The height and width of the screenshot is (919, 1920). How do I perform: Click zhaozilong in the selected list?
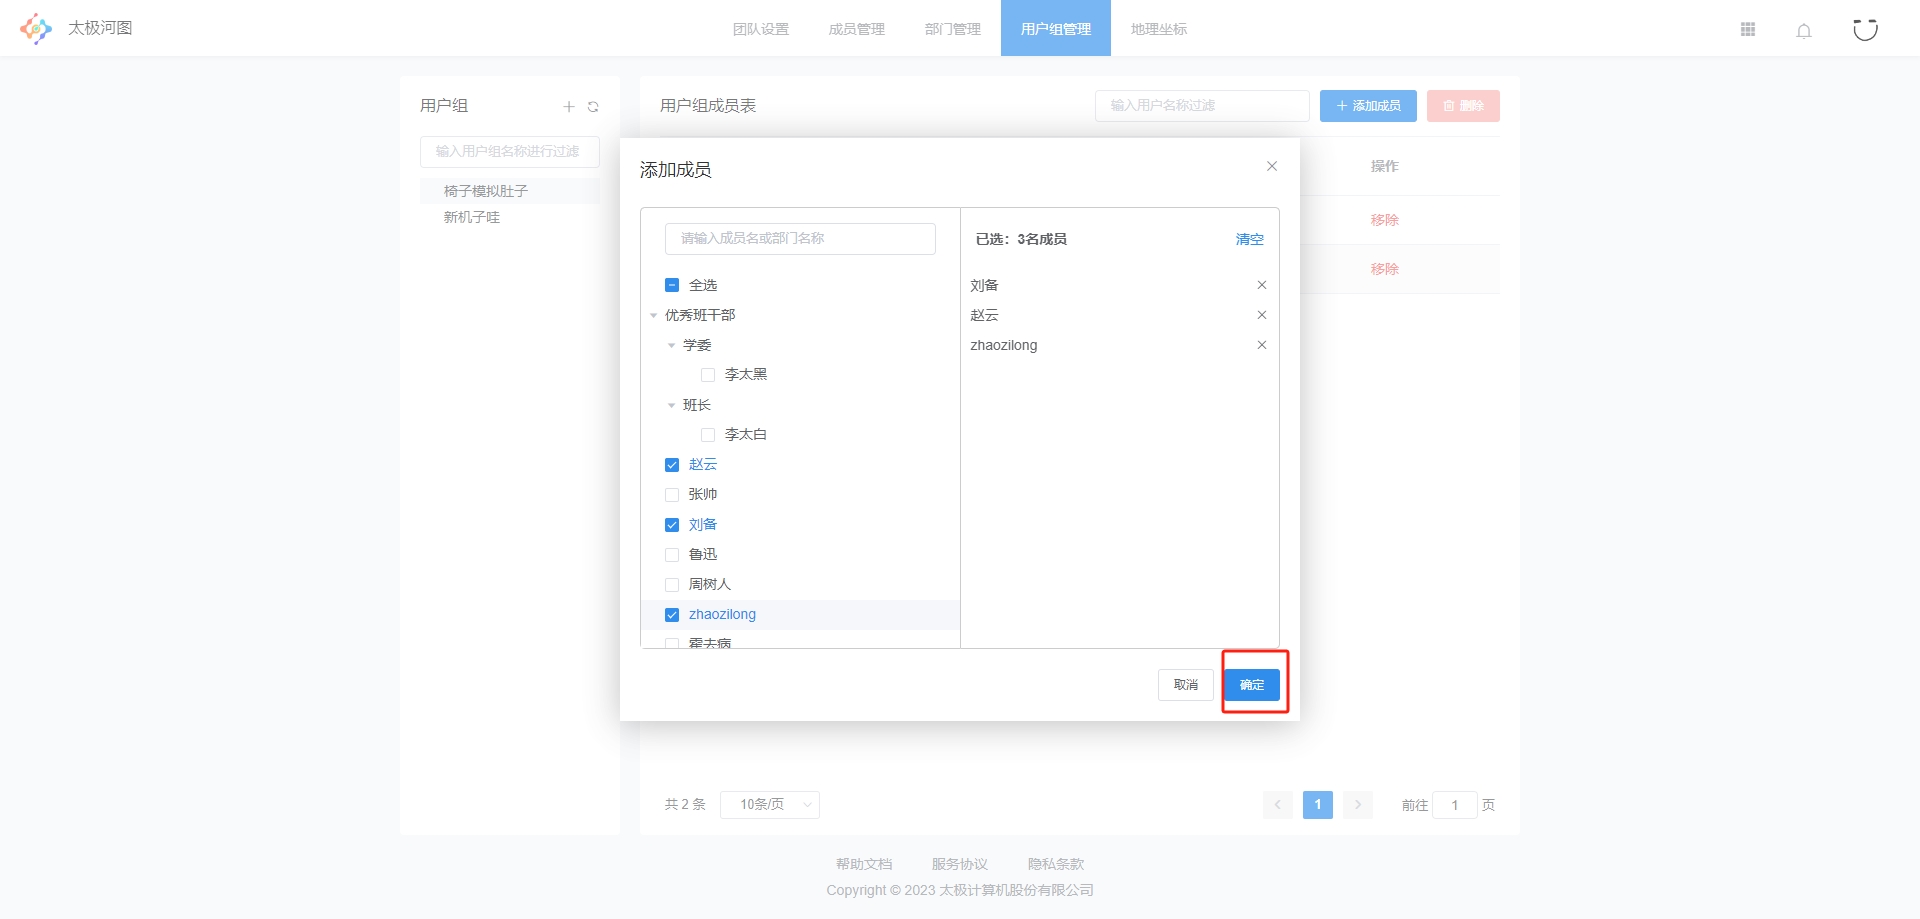[x=1003, y=345]
